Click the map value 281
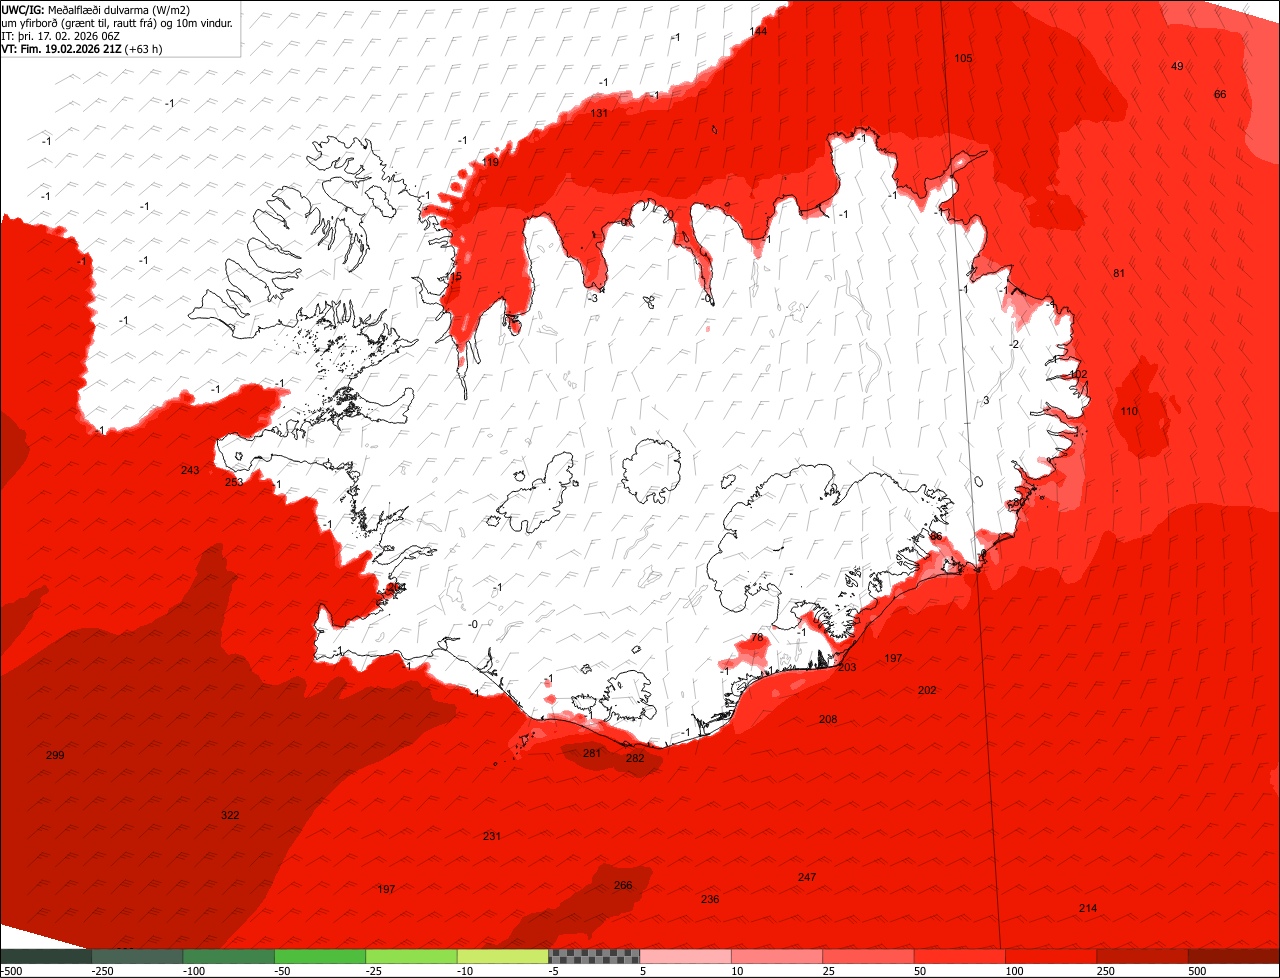Image resolution: width=1280 pixels, height=978 pixels. click(x=592, y=754)
